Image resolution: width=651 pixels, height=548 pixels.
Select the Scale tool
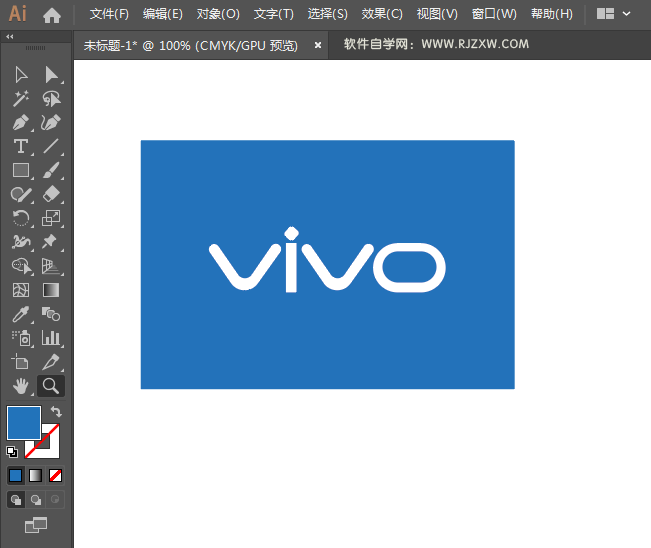point(51,218)
